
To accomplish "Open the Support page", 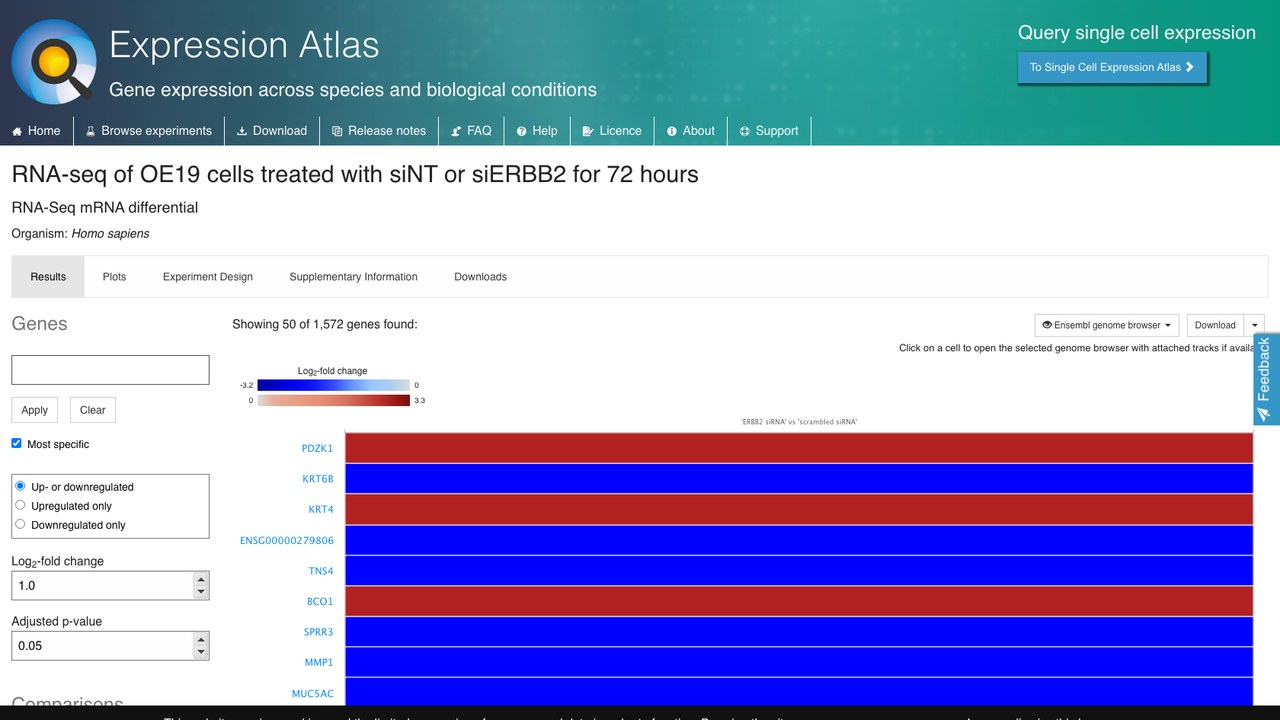I will 770,131.
